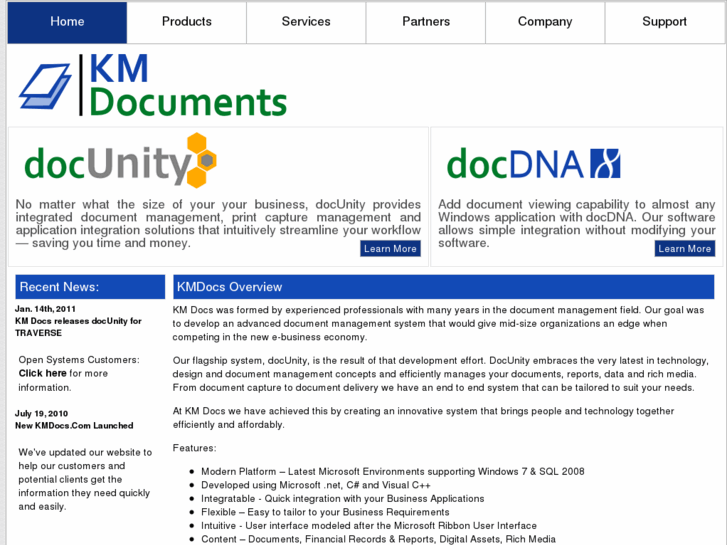
Task: Click the docUnity logo image
Action: pyautogui.click(x=121, y=160)
